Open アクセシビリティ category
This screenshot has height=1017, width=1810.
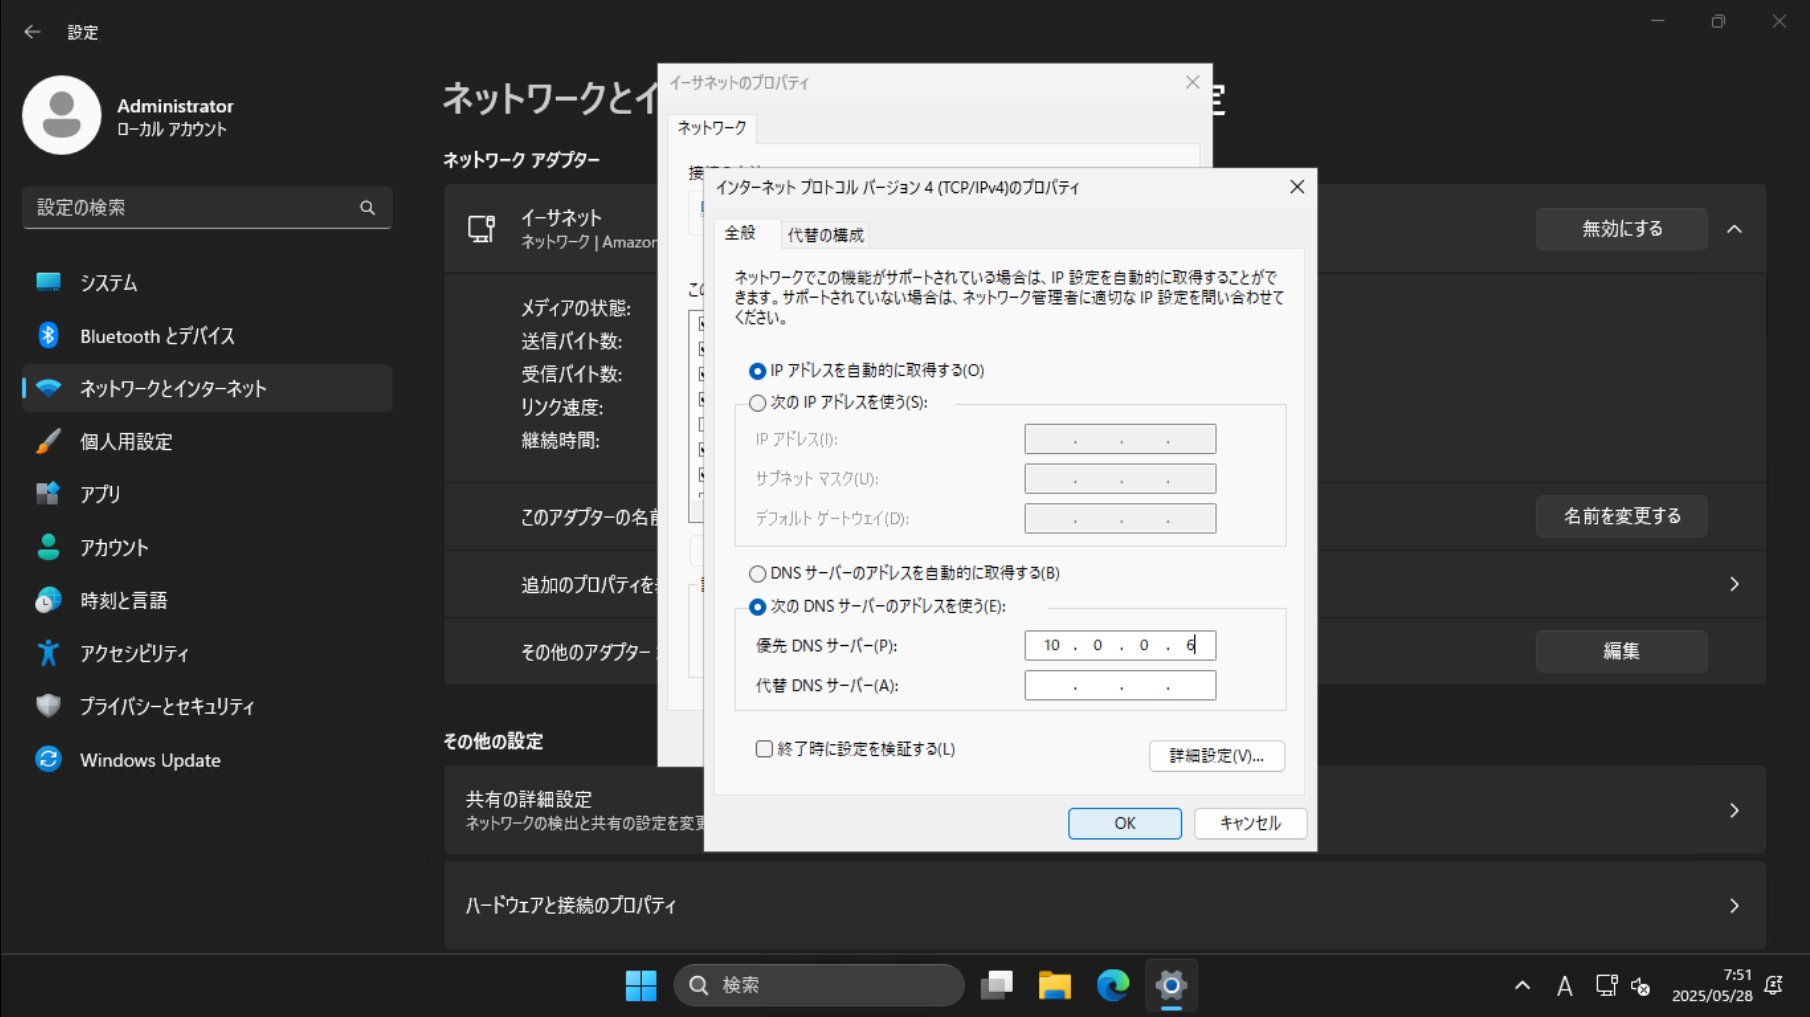coord(207,653)
